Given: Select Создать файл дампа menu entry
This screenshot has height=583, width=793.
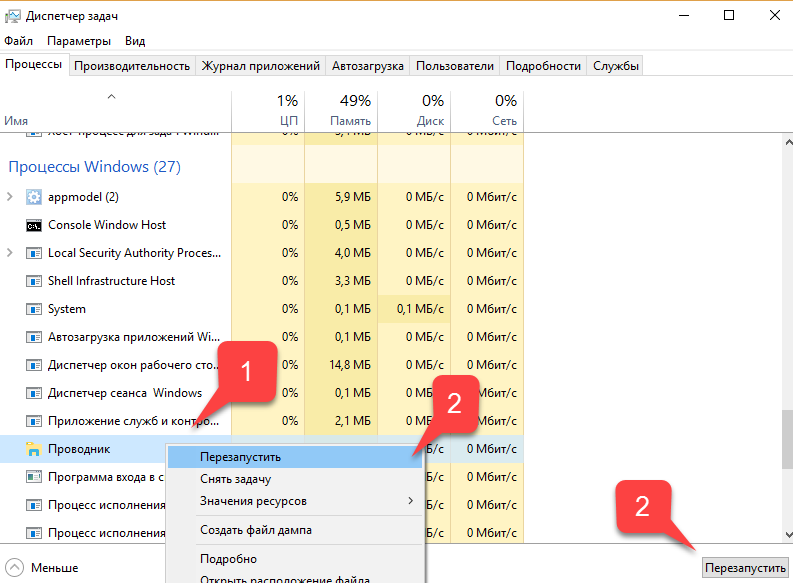Looking at the screenshot, I should (x=255, y=529).
